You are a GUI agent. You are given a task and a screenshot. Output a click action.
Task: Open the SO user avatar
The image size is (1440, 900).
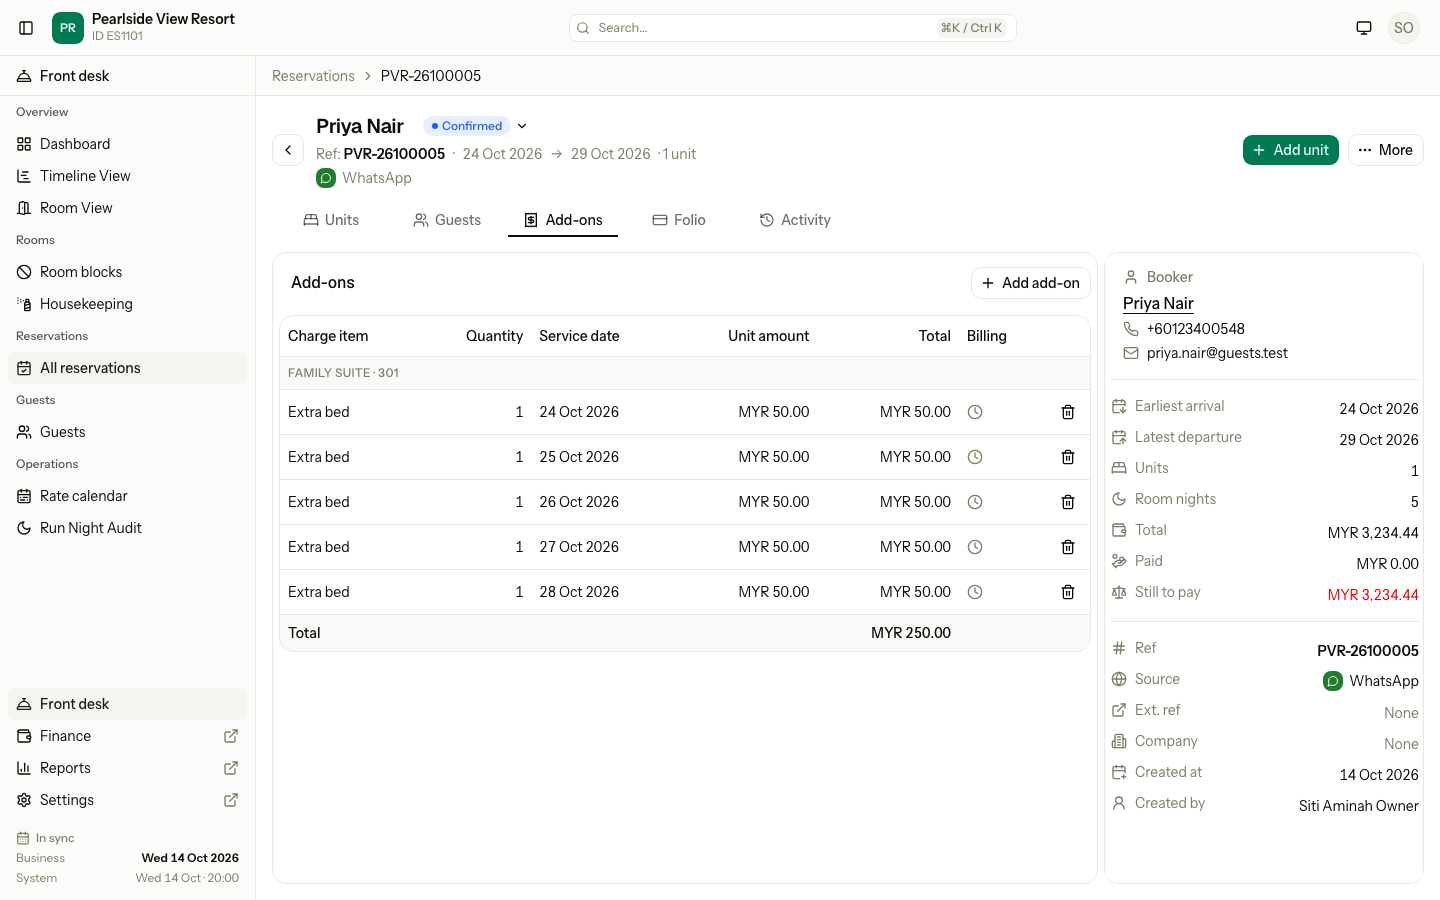click(1404, 28)
